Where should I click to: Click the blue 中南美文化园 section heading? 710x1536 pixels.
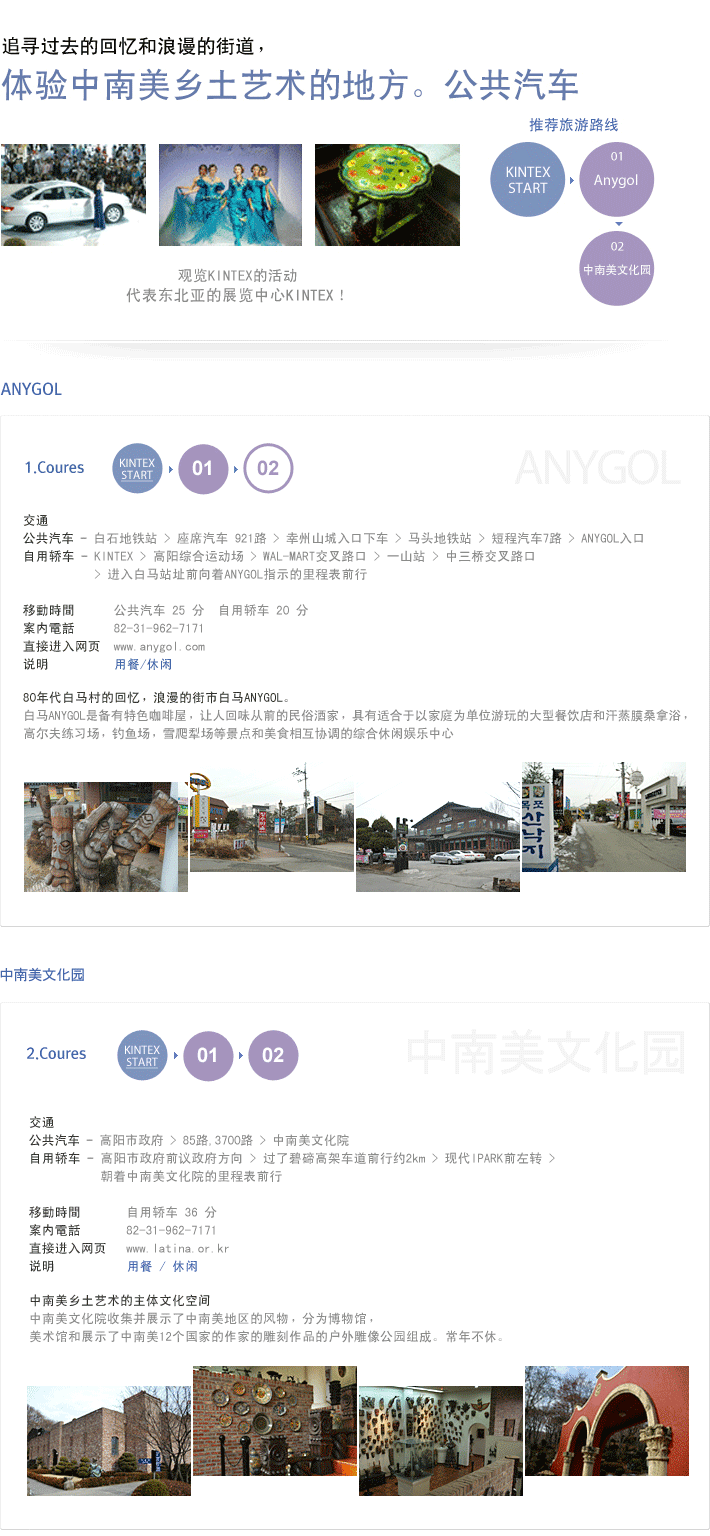[42, 974]
